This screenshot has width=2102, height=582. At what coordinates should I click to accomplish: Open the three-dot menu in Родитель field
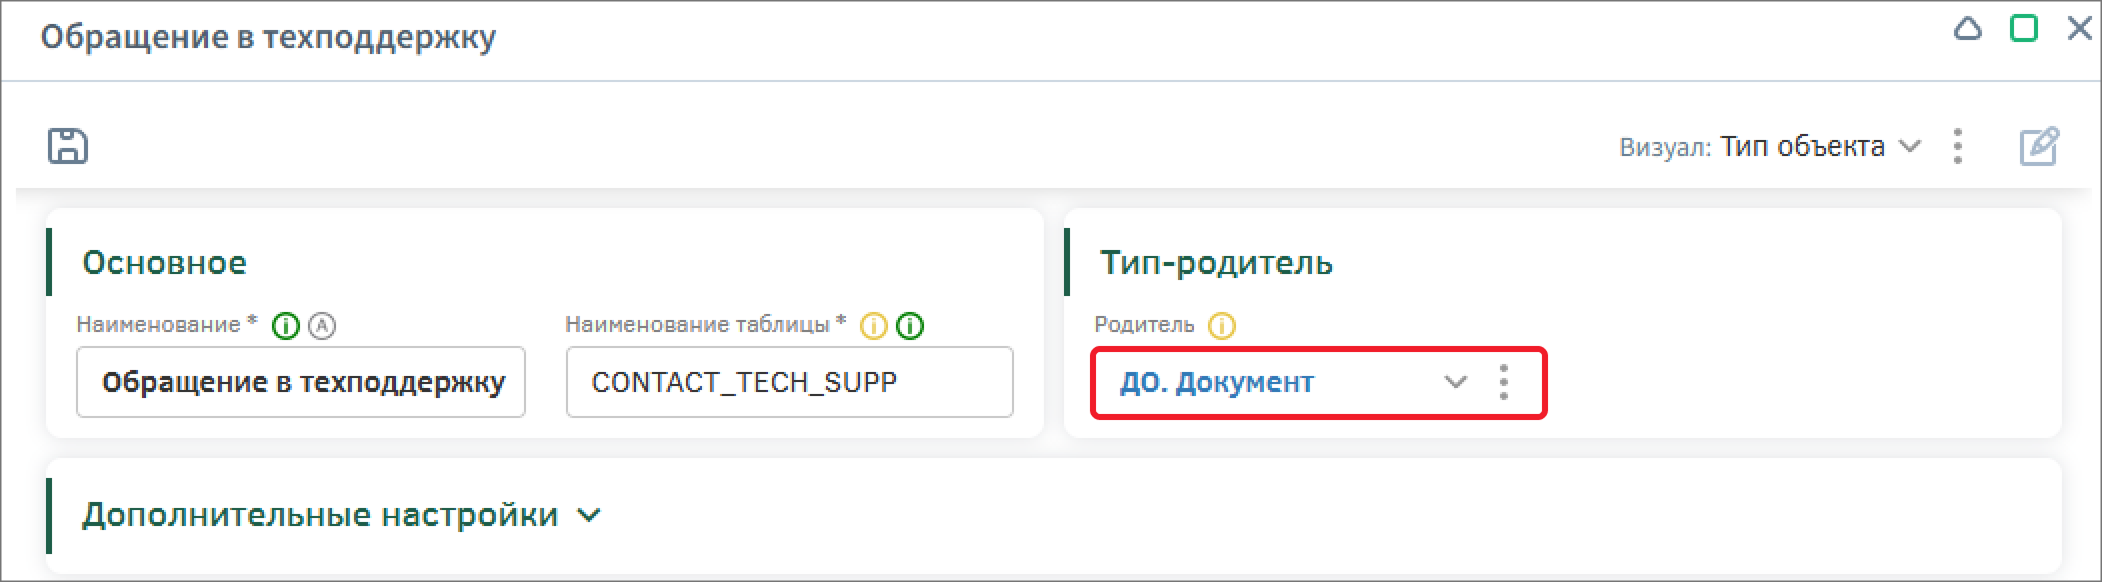(1504, 382)
